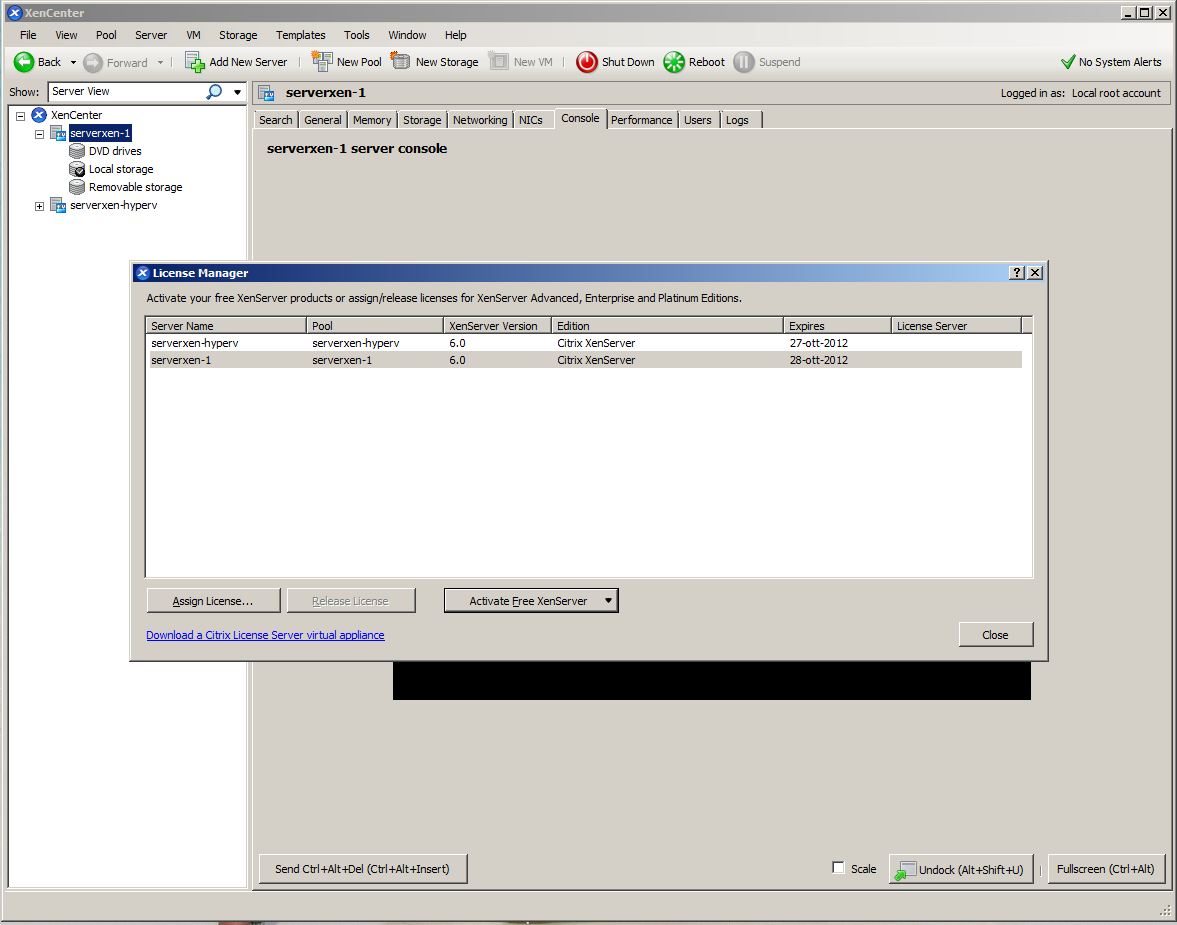
Task: Open the Server View dropdown arrow
Action: pos(237,92)
